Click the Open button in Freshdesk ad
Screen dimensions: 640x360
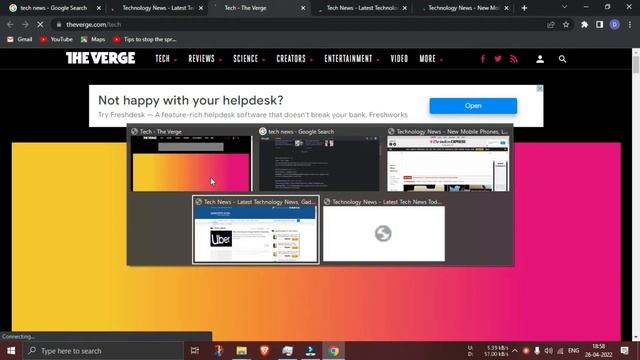[x=473, y=106]
